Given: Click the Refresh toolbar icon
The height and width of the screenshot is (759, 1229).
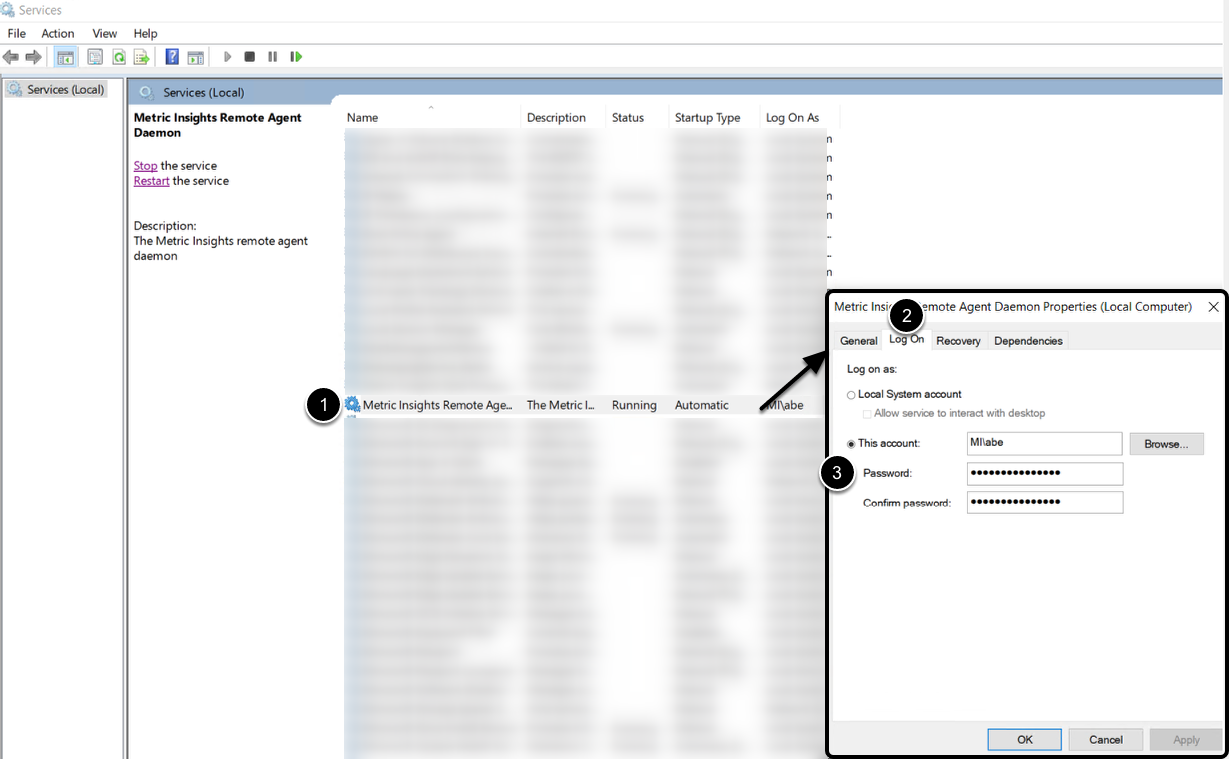Looking at the screenshot, I should click(x=118, y=57).
